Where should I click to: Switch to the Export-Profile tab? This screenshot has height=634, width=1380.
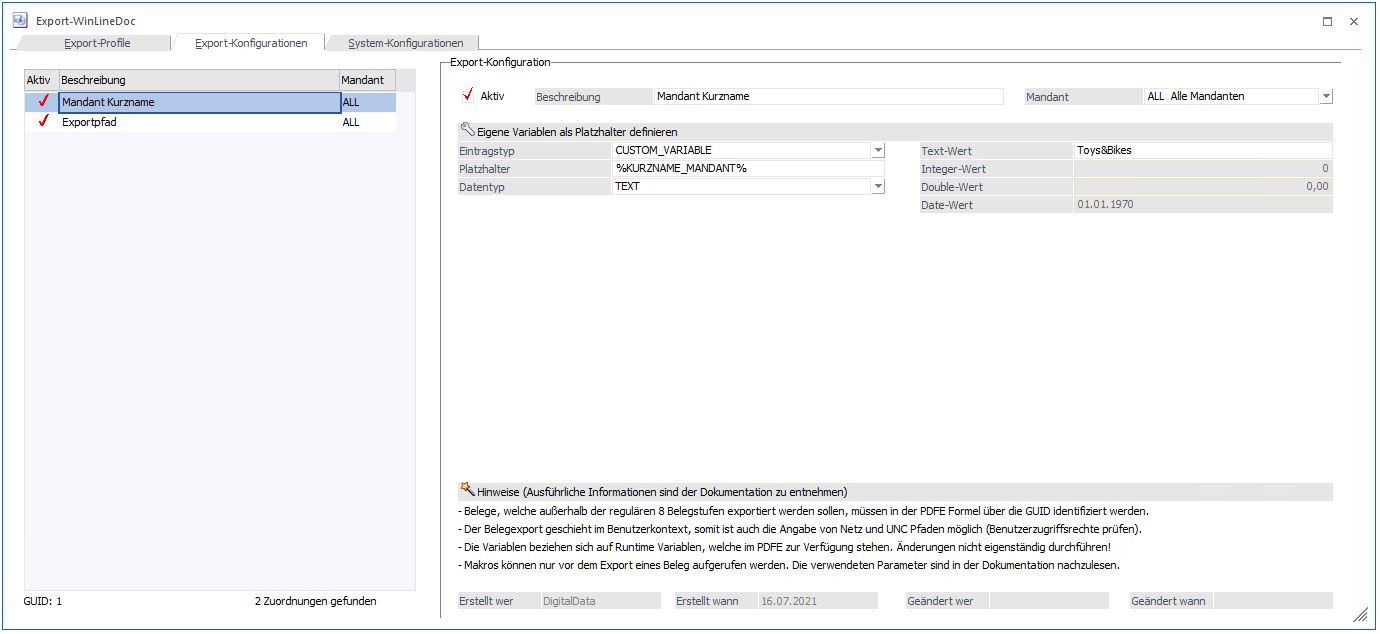97,43
